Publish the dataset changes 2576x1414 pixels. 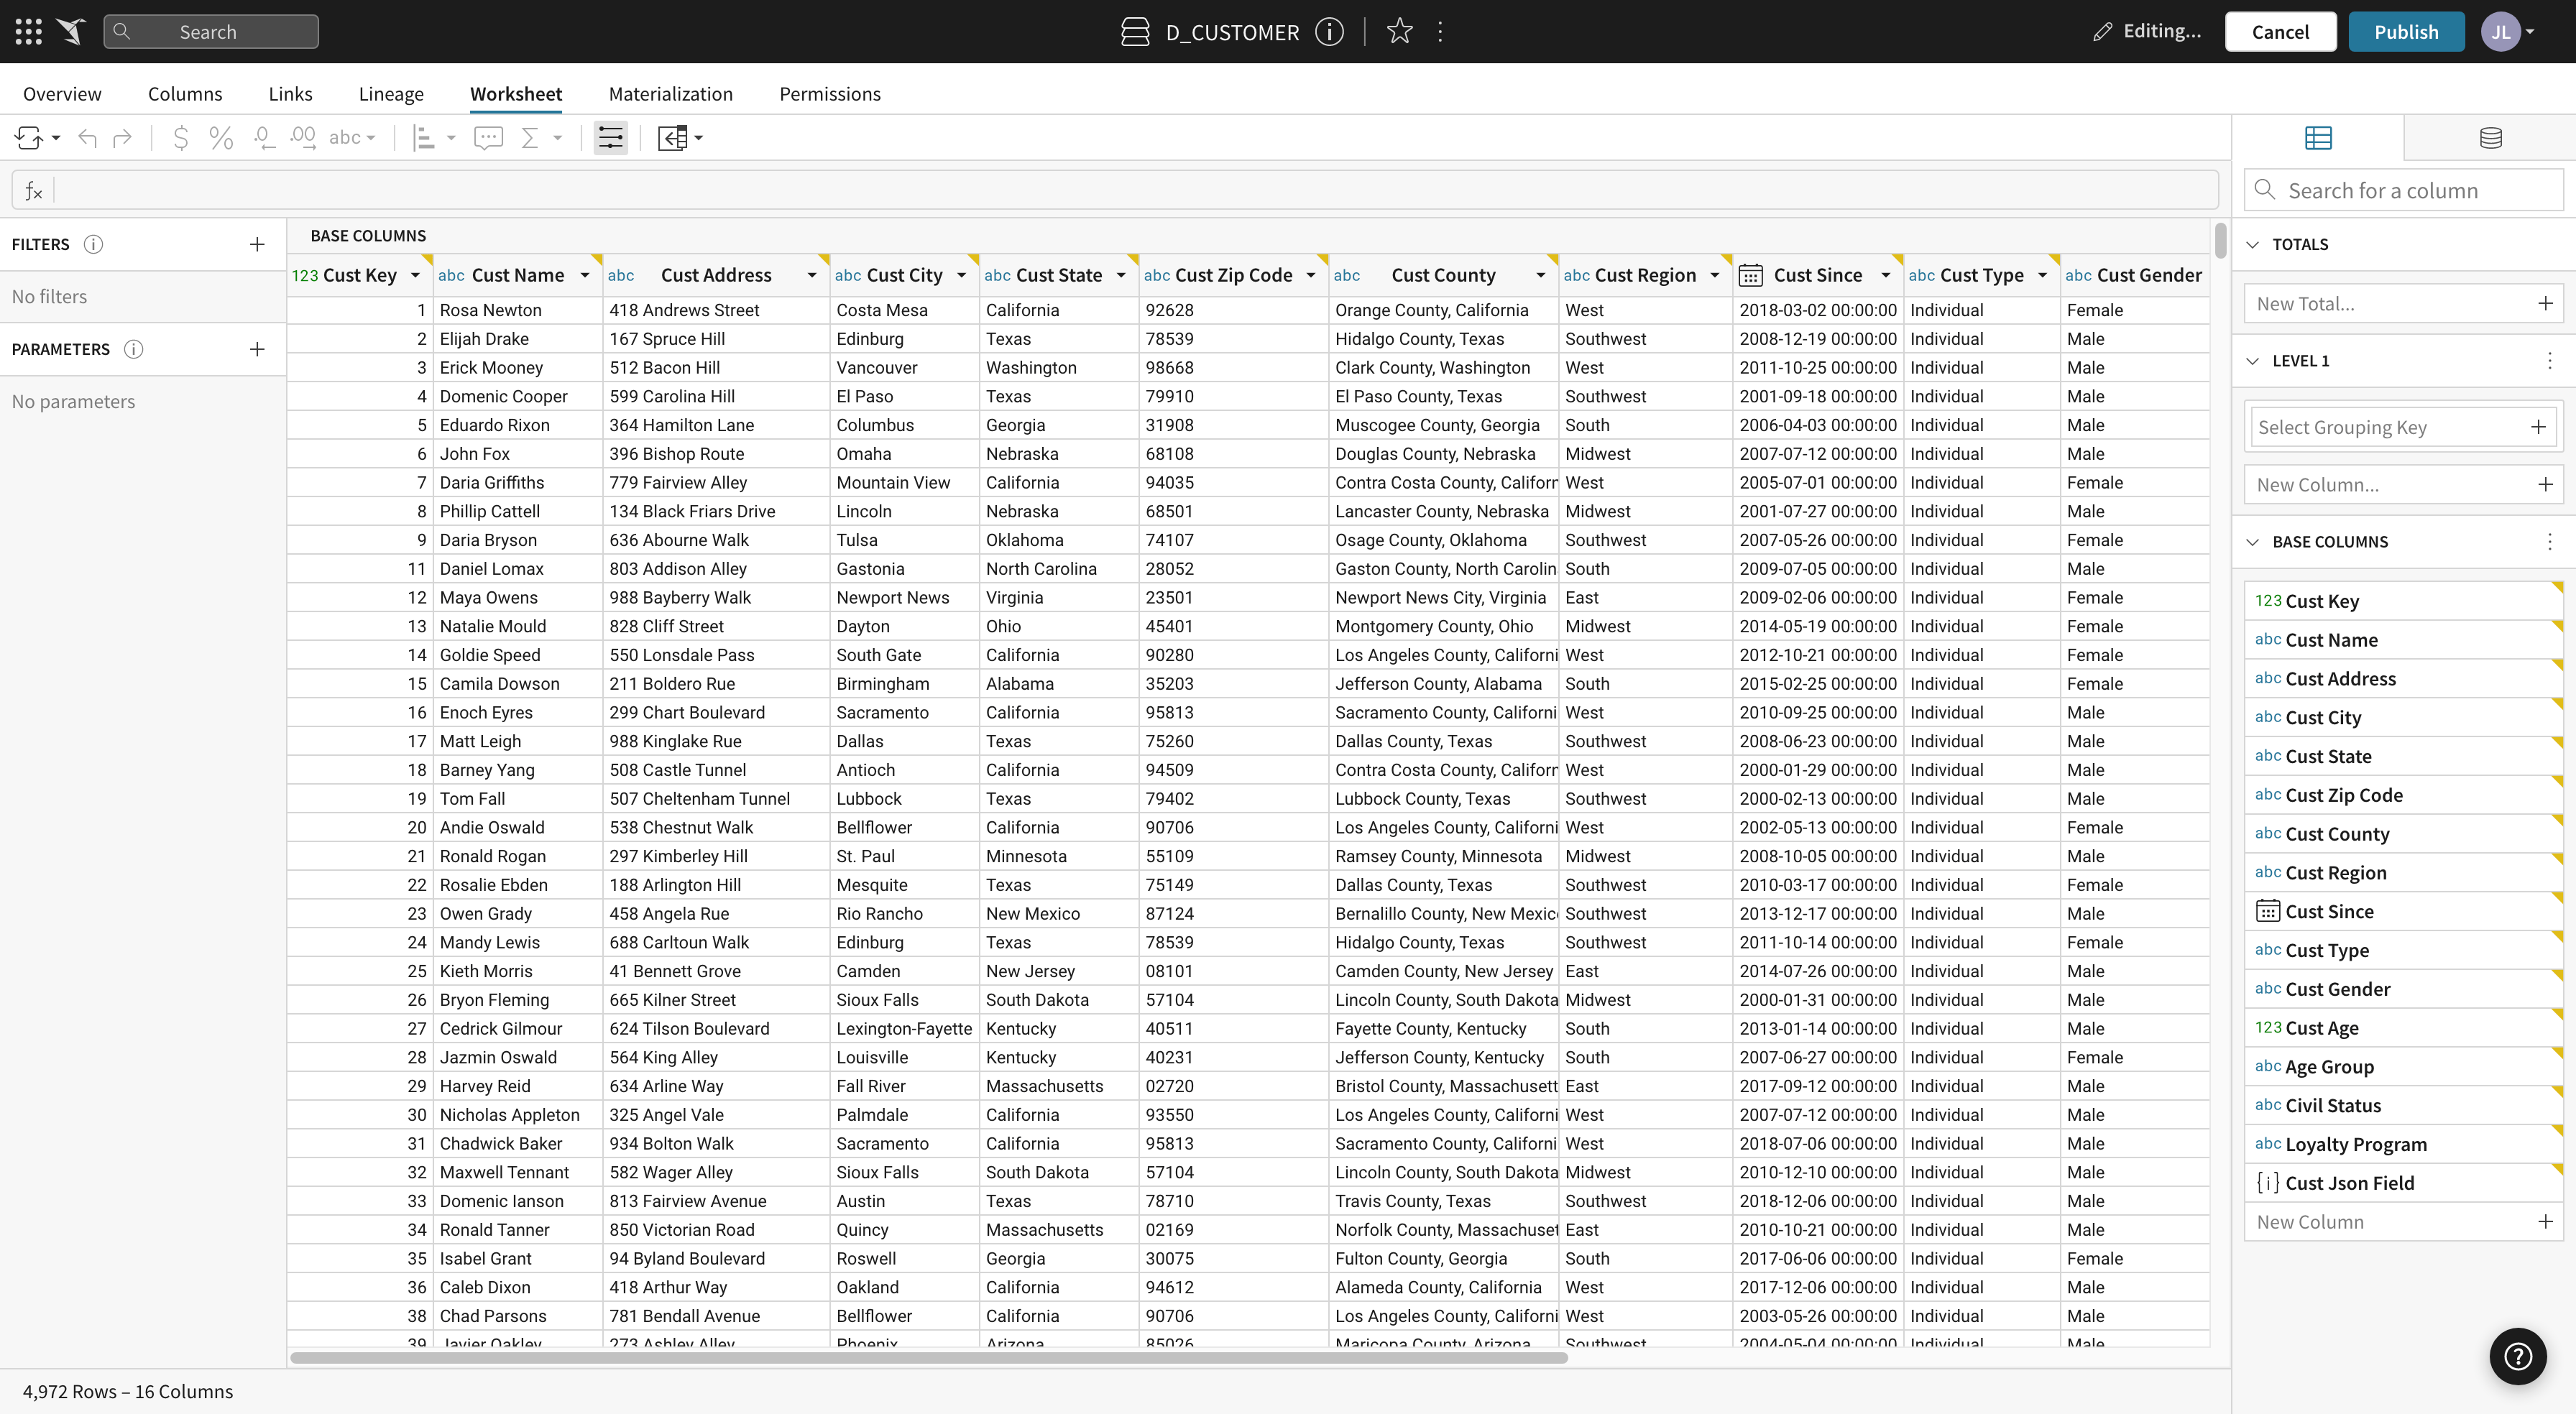2406,32
